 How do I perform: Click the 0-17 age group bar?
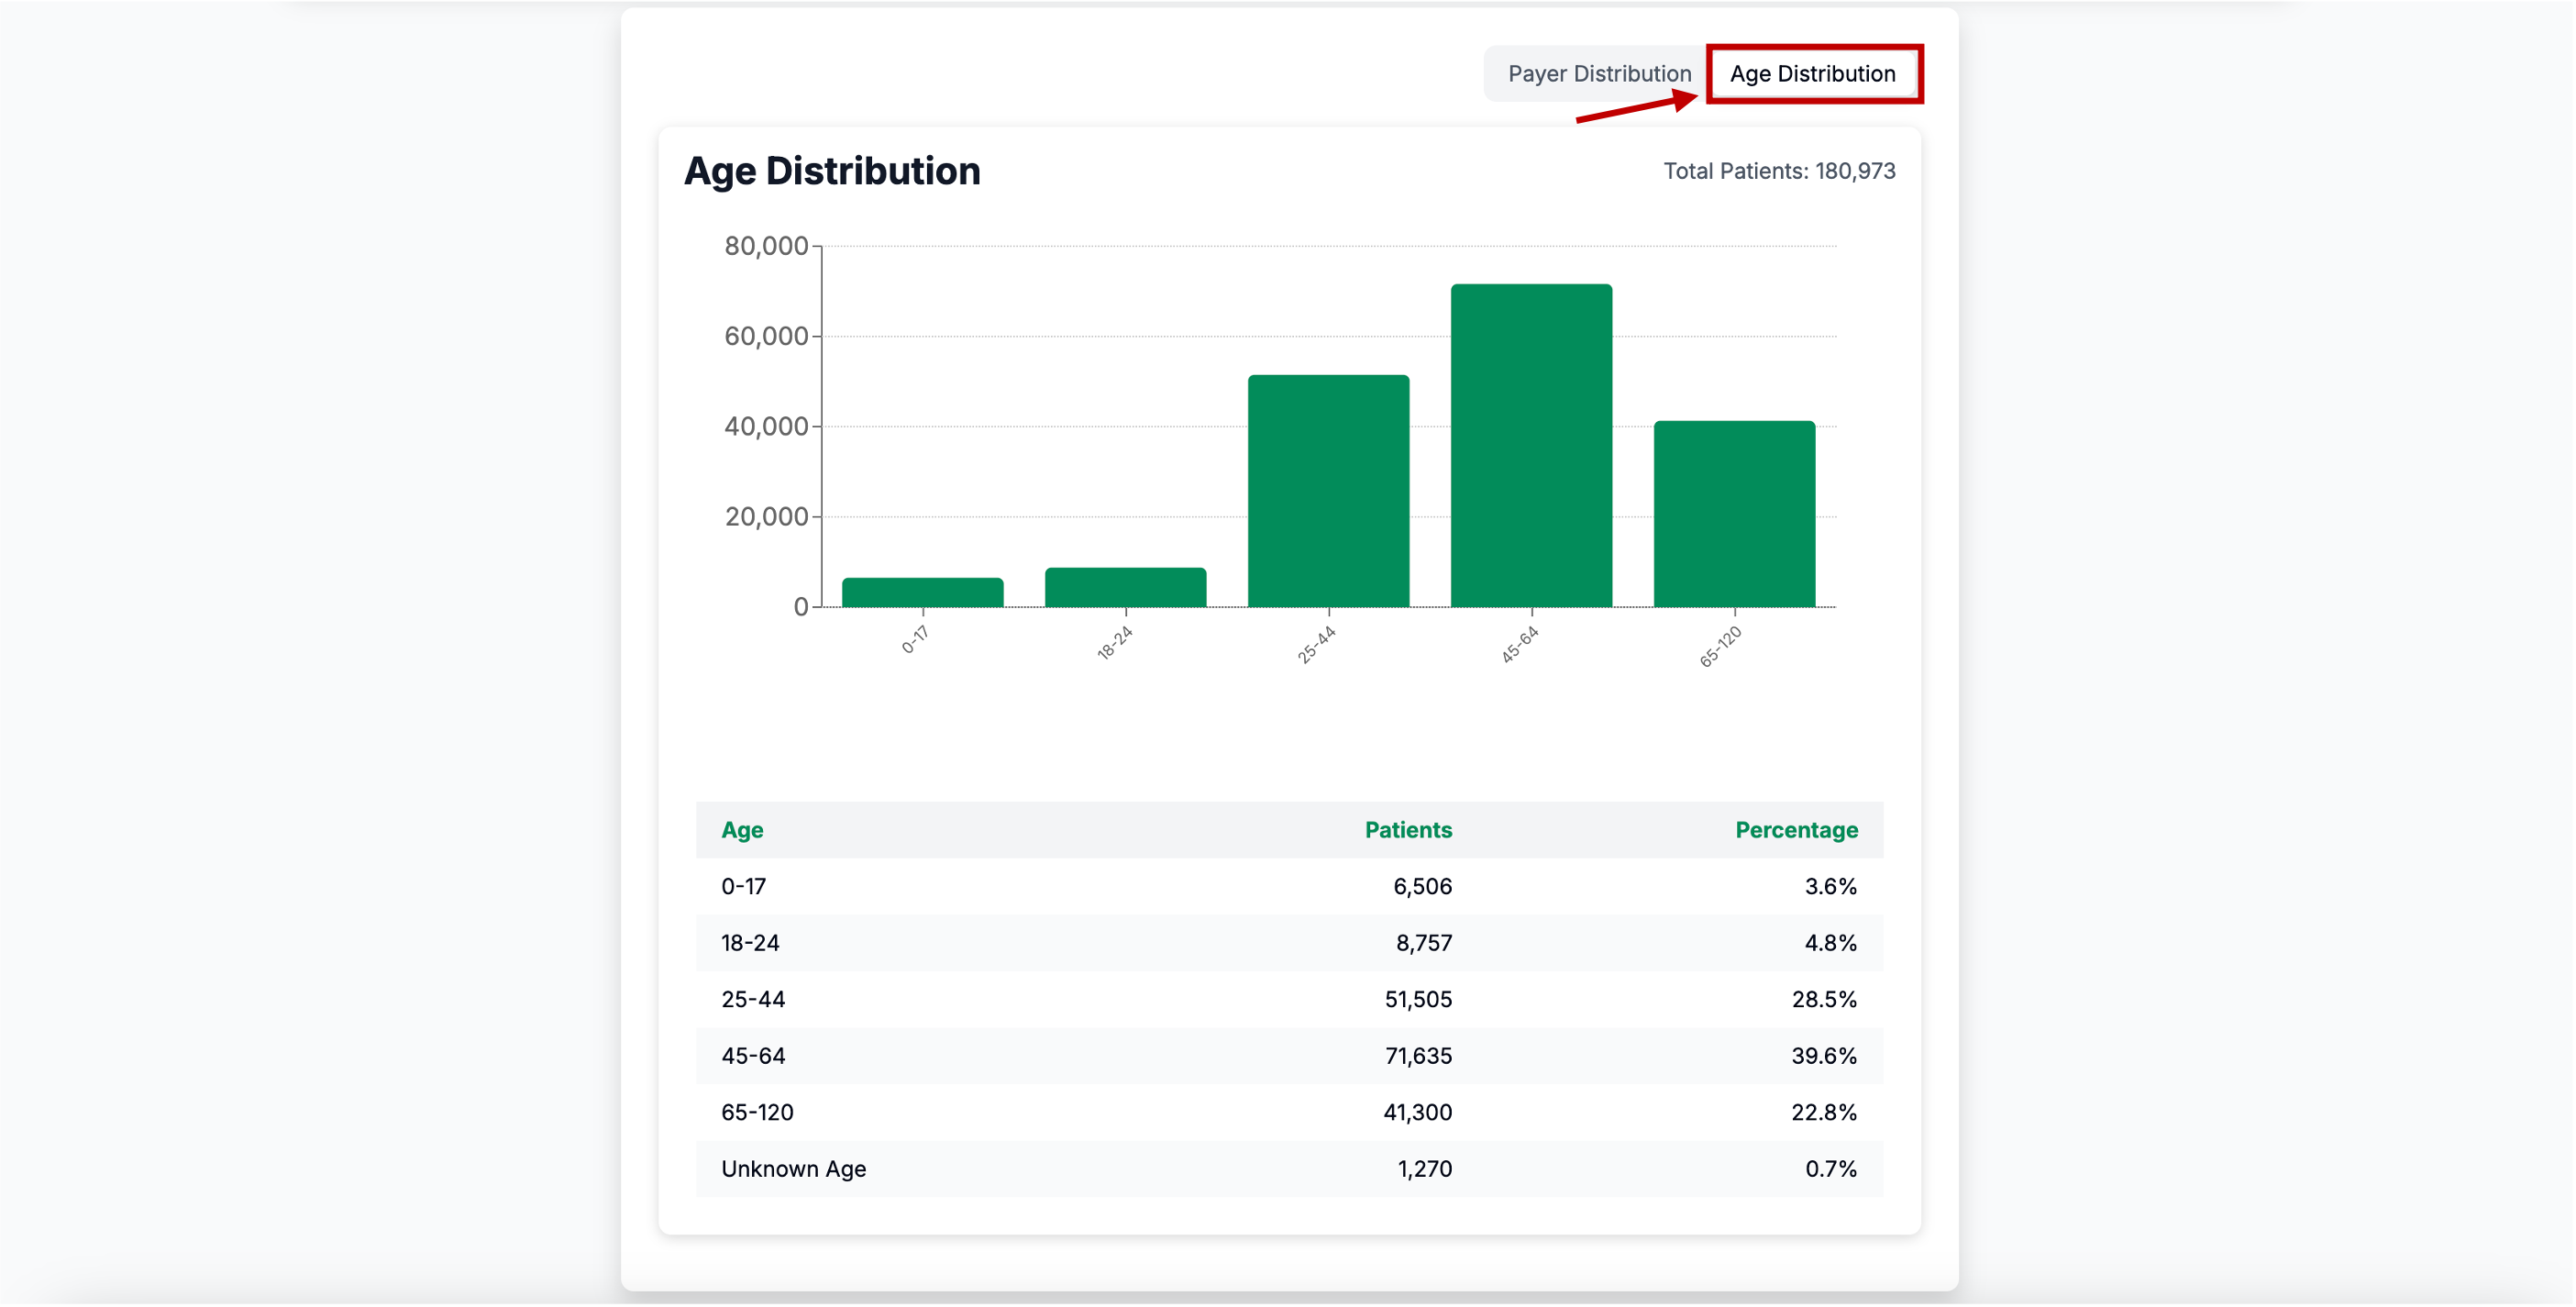(922, 592)
